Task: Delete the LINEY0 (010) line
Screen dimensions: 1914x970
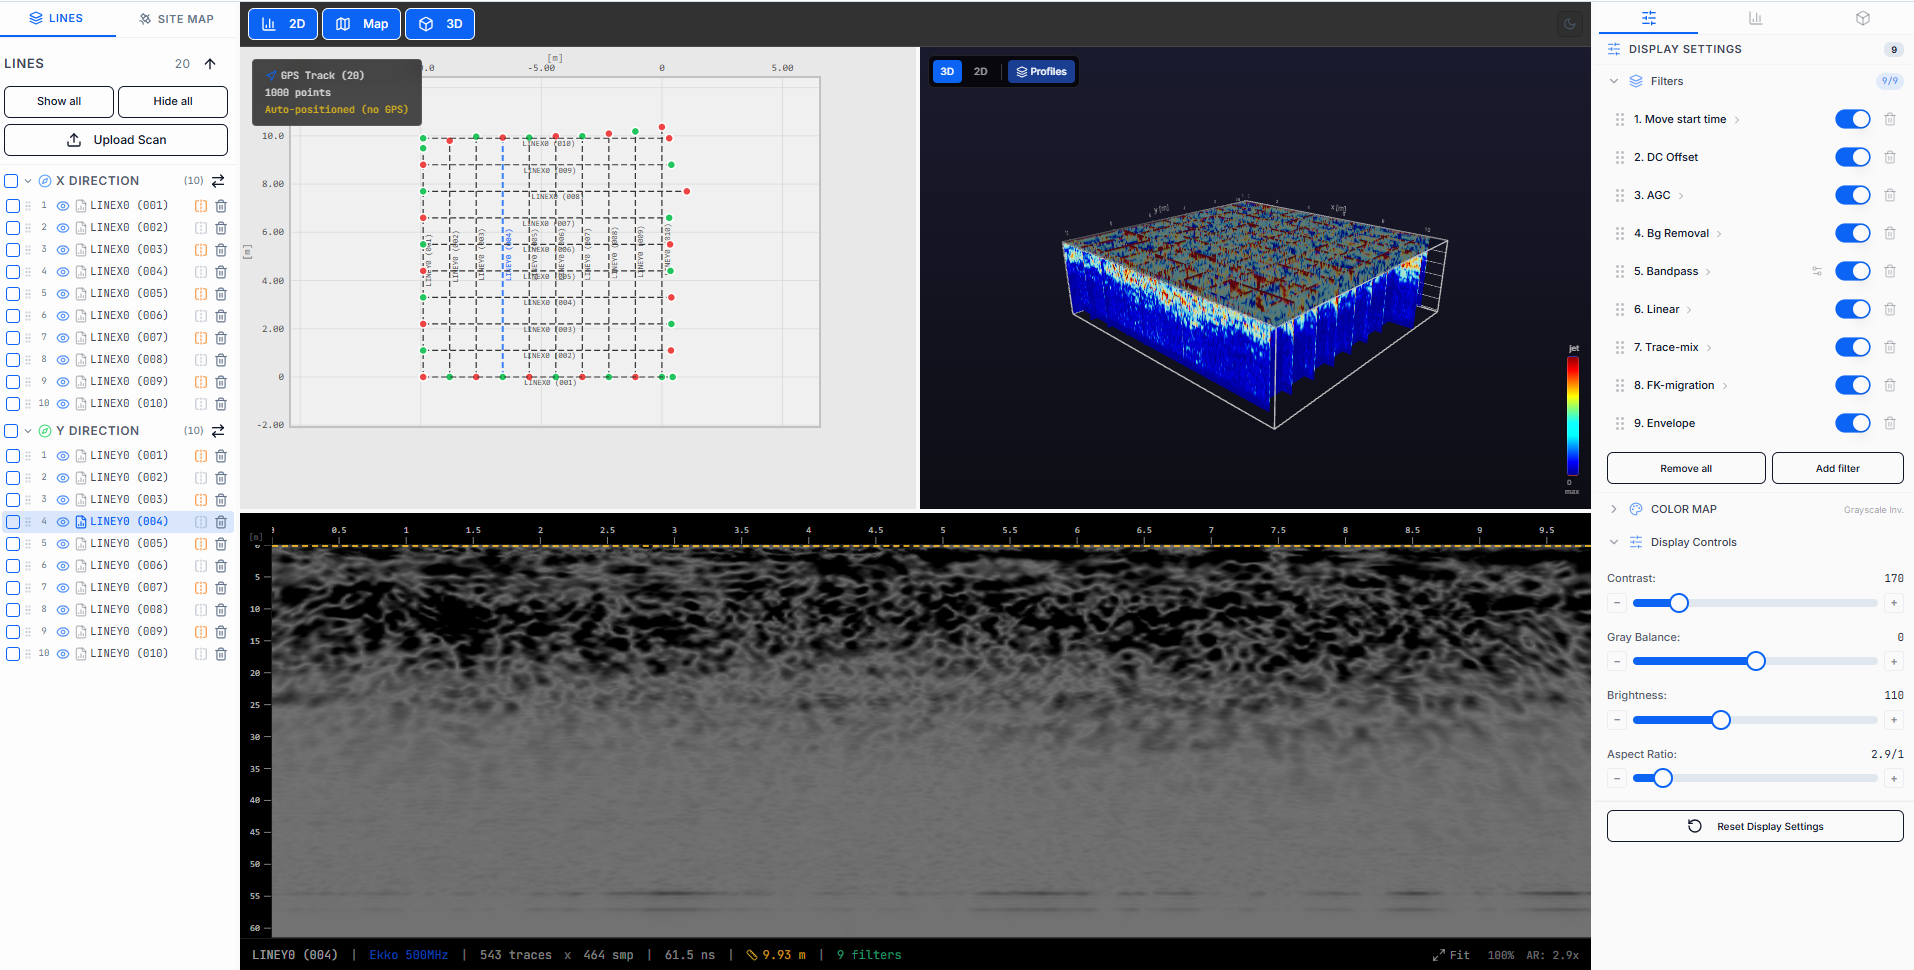Action: tap(221, 654)
